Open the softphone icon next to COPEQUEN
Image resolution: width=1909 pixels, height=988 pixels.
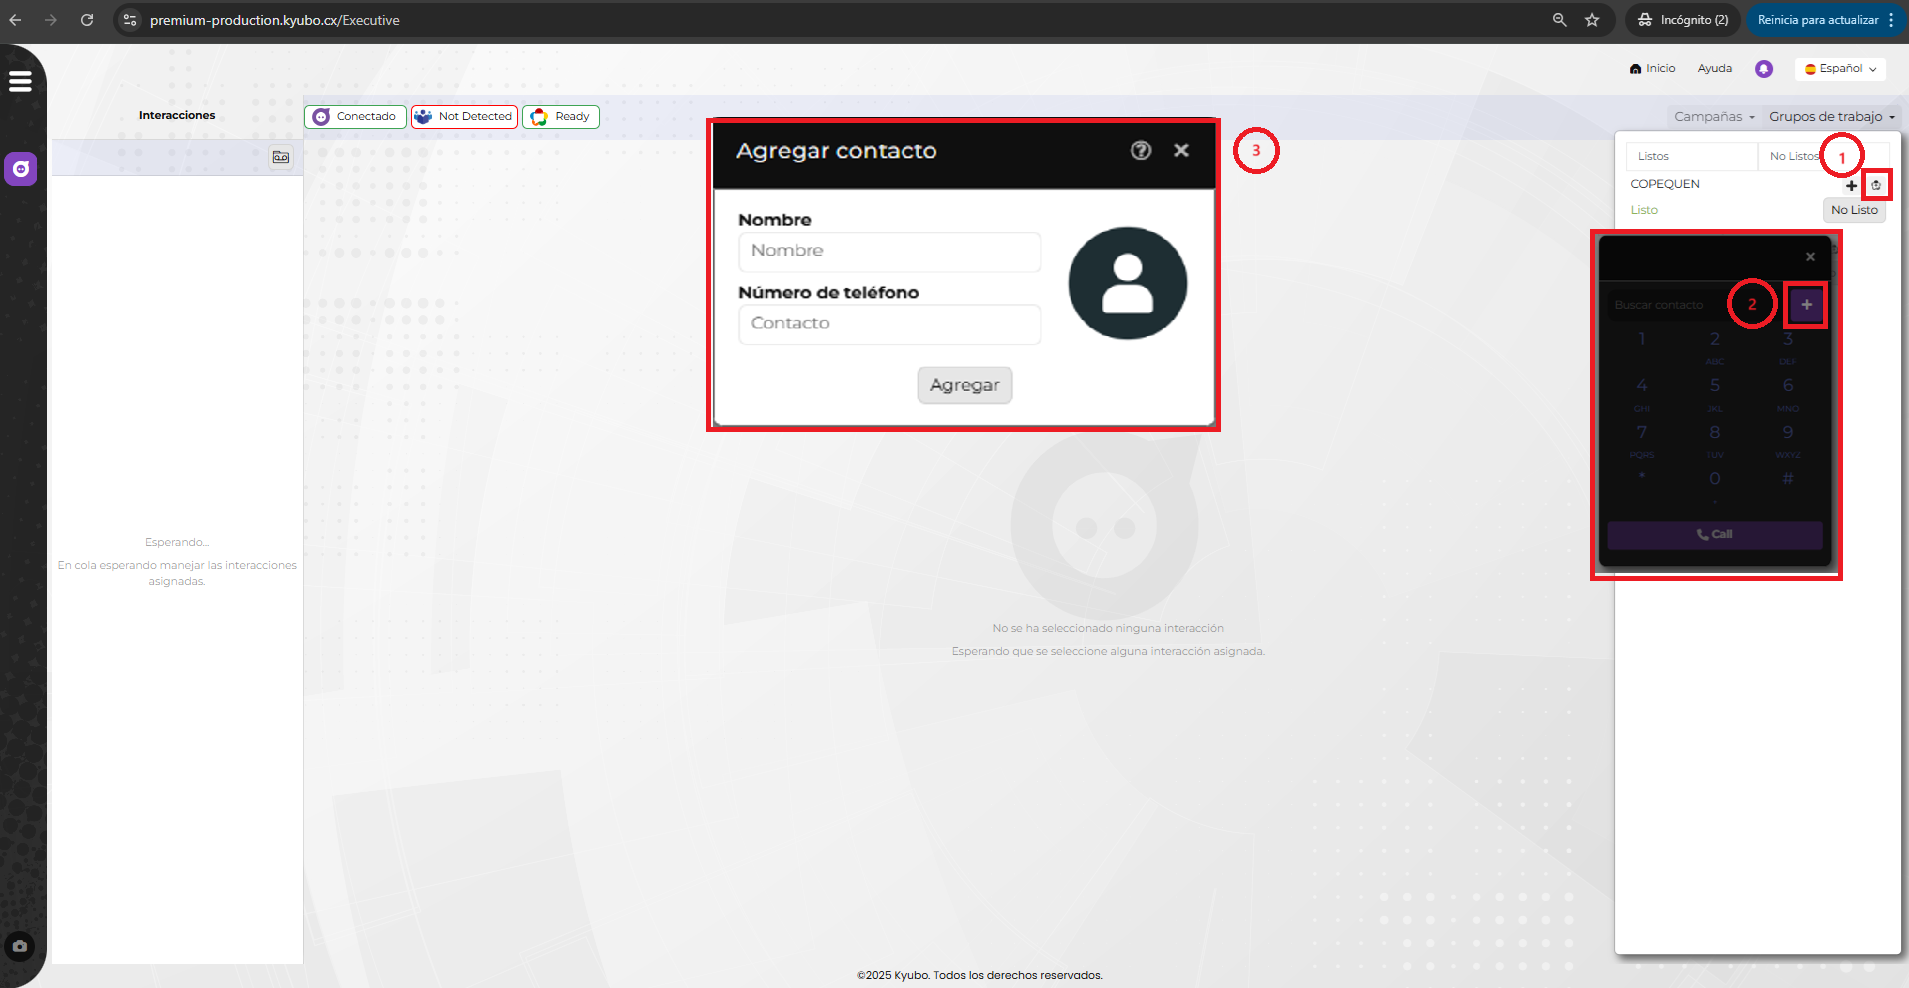[1876, 185]
